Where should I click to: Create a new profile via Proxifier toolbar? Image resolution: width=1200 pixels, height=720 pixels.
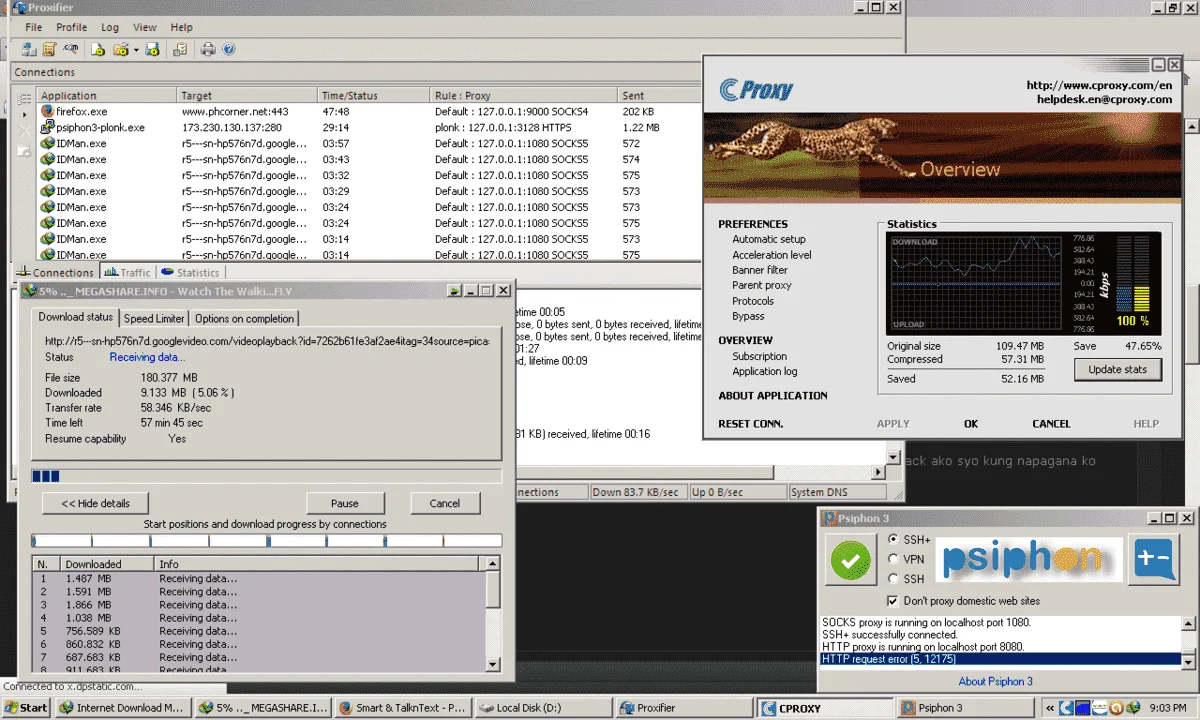[98, 49]
